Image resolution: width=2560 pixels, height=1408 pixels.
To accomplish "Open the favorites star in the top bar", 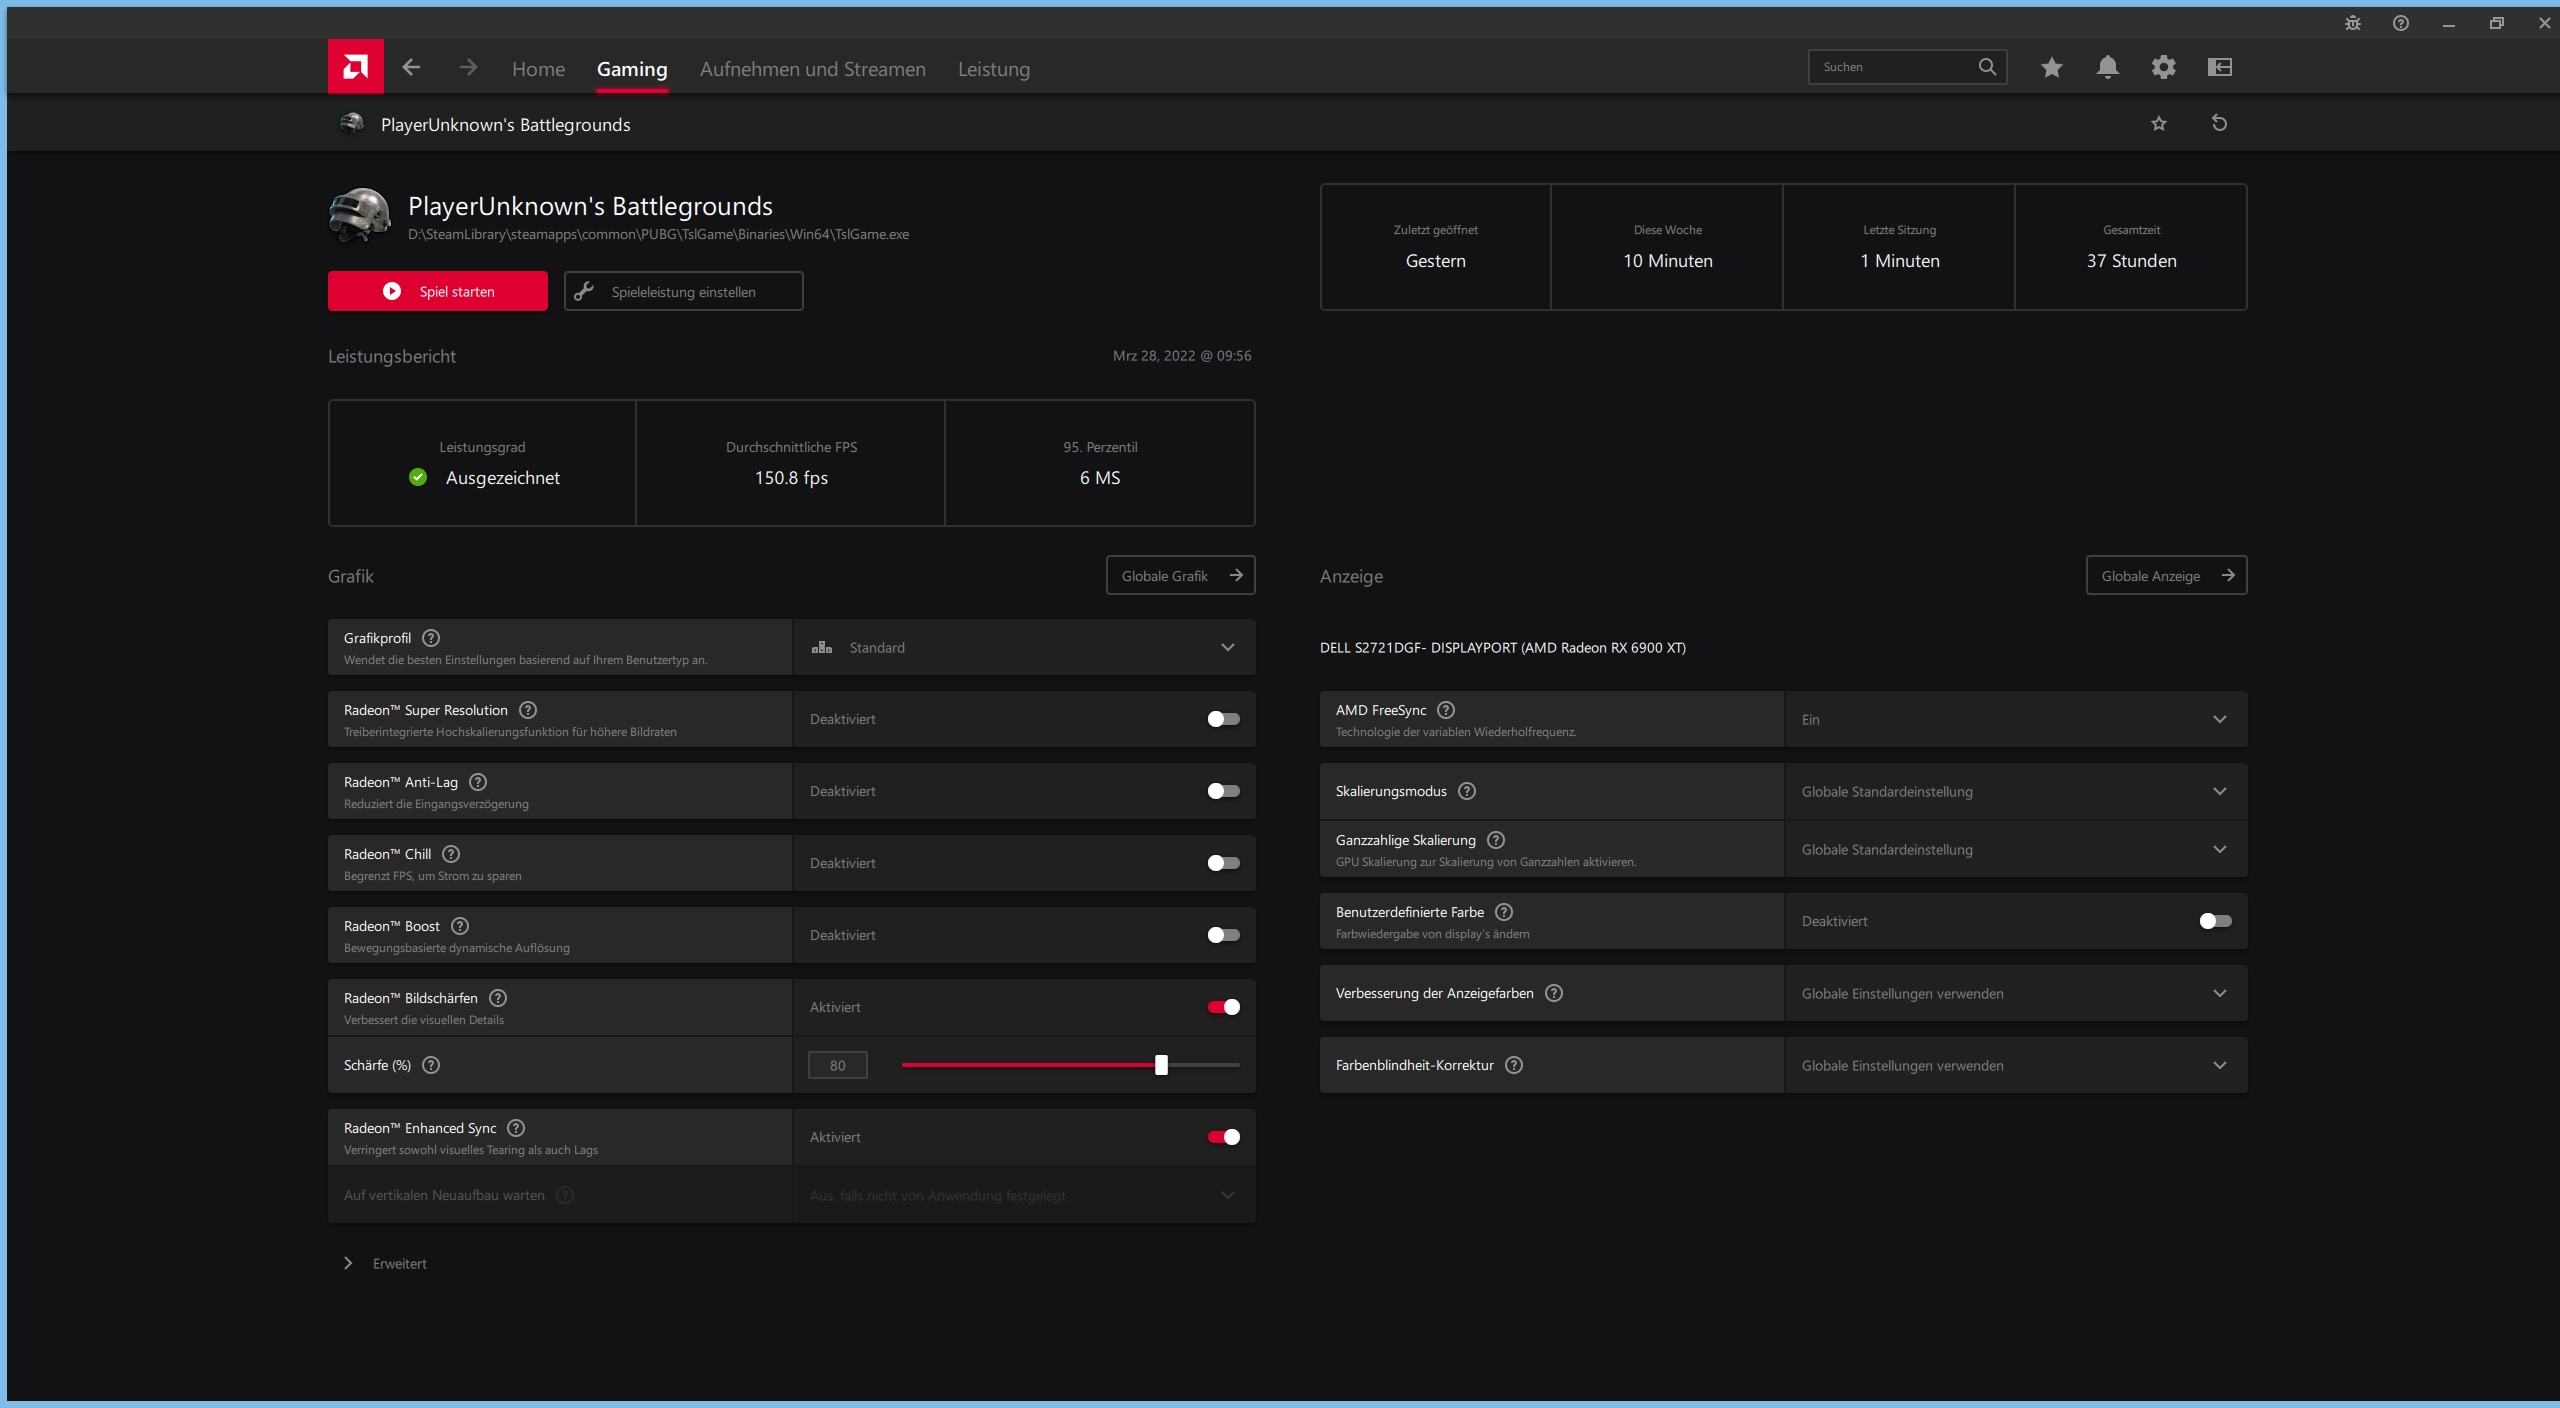I will [2051, 67].
